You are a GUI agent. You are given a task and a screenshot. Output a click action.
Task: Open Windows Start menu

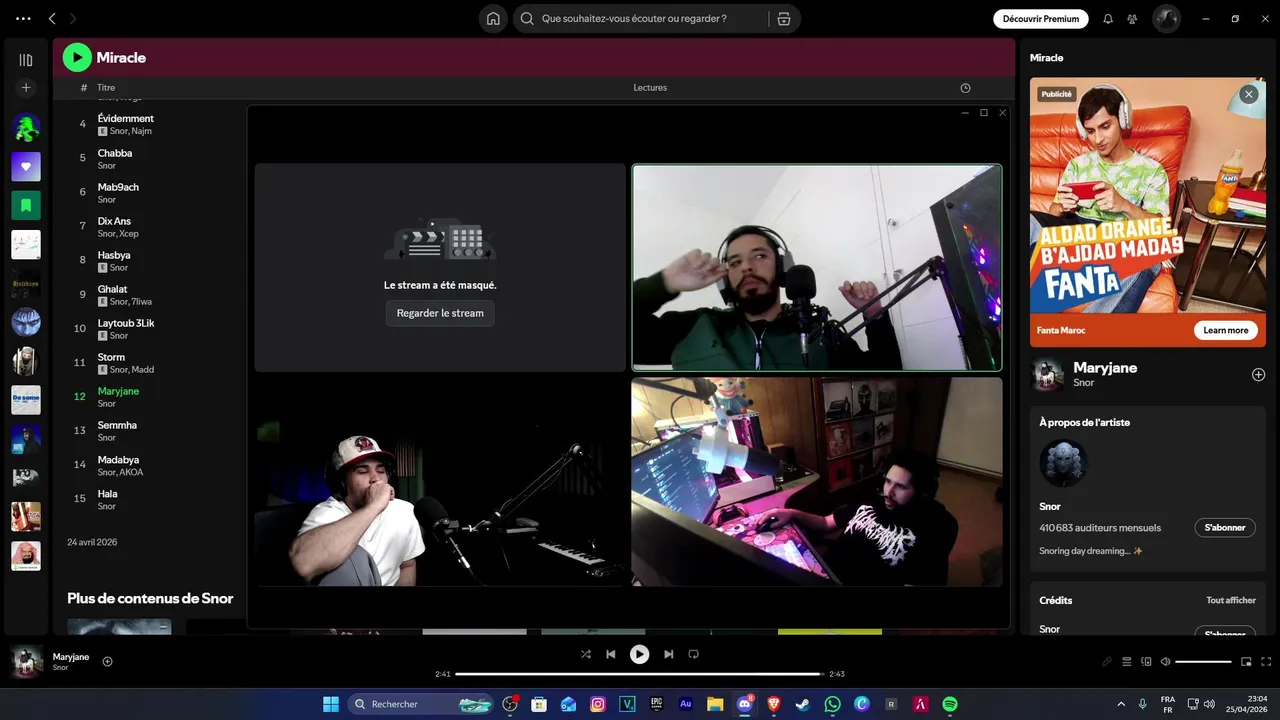(x=330, y=704)
